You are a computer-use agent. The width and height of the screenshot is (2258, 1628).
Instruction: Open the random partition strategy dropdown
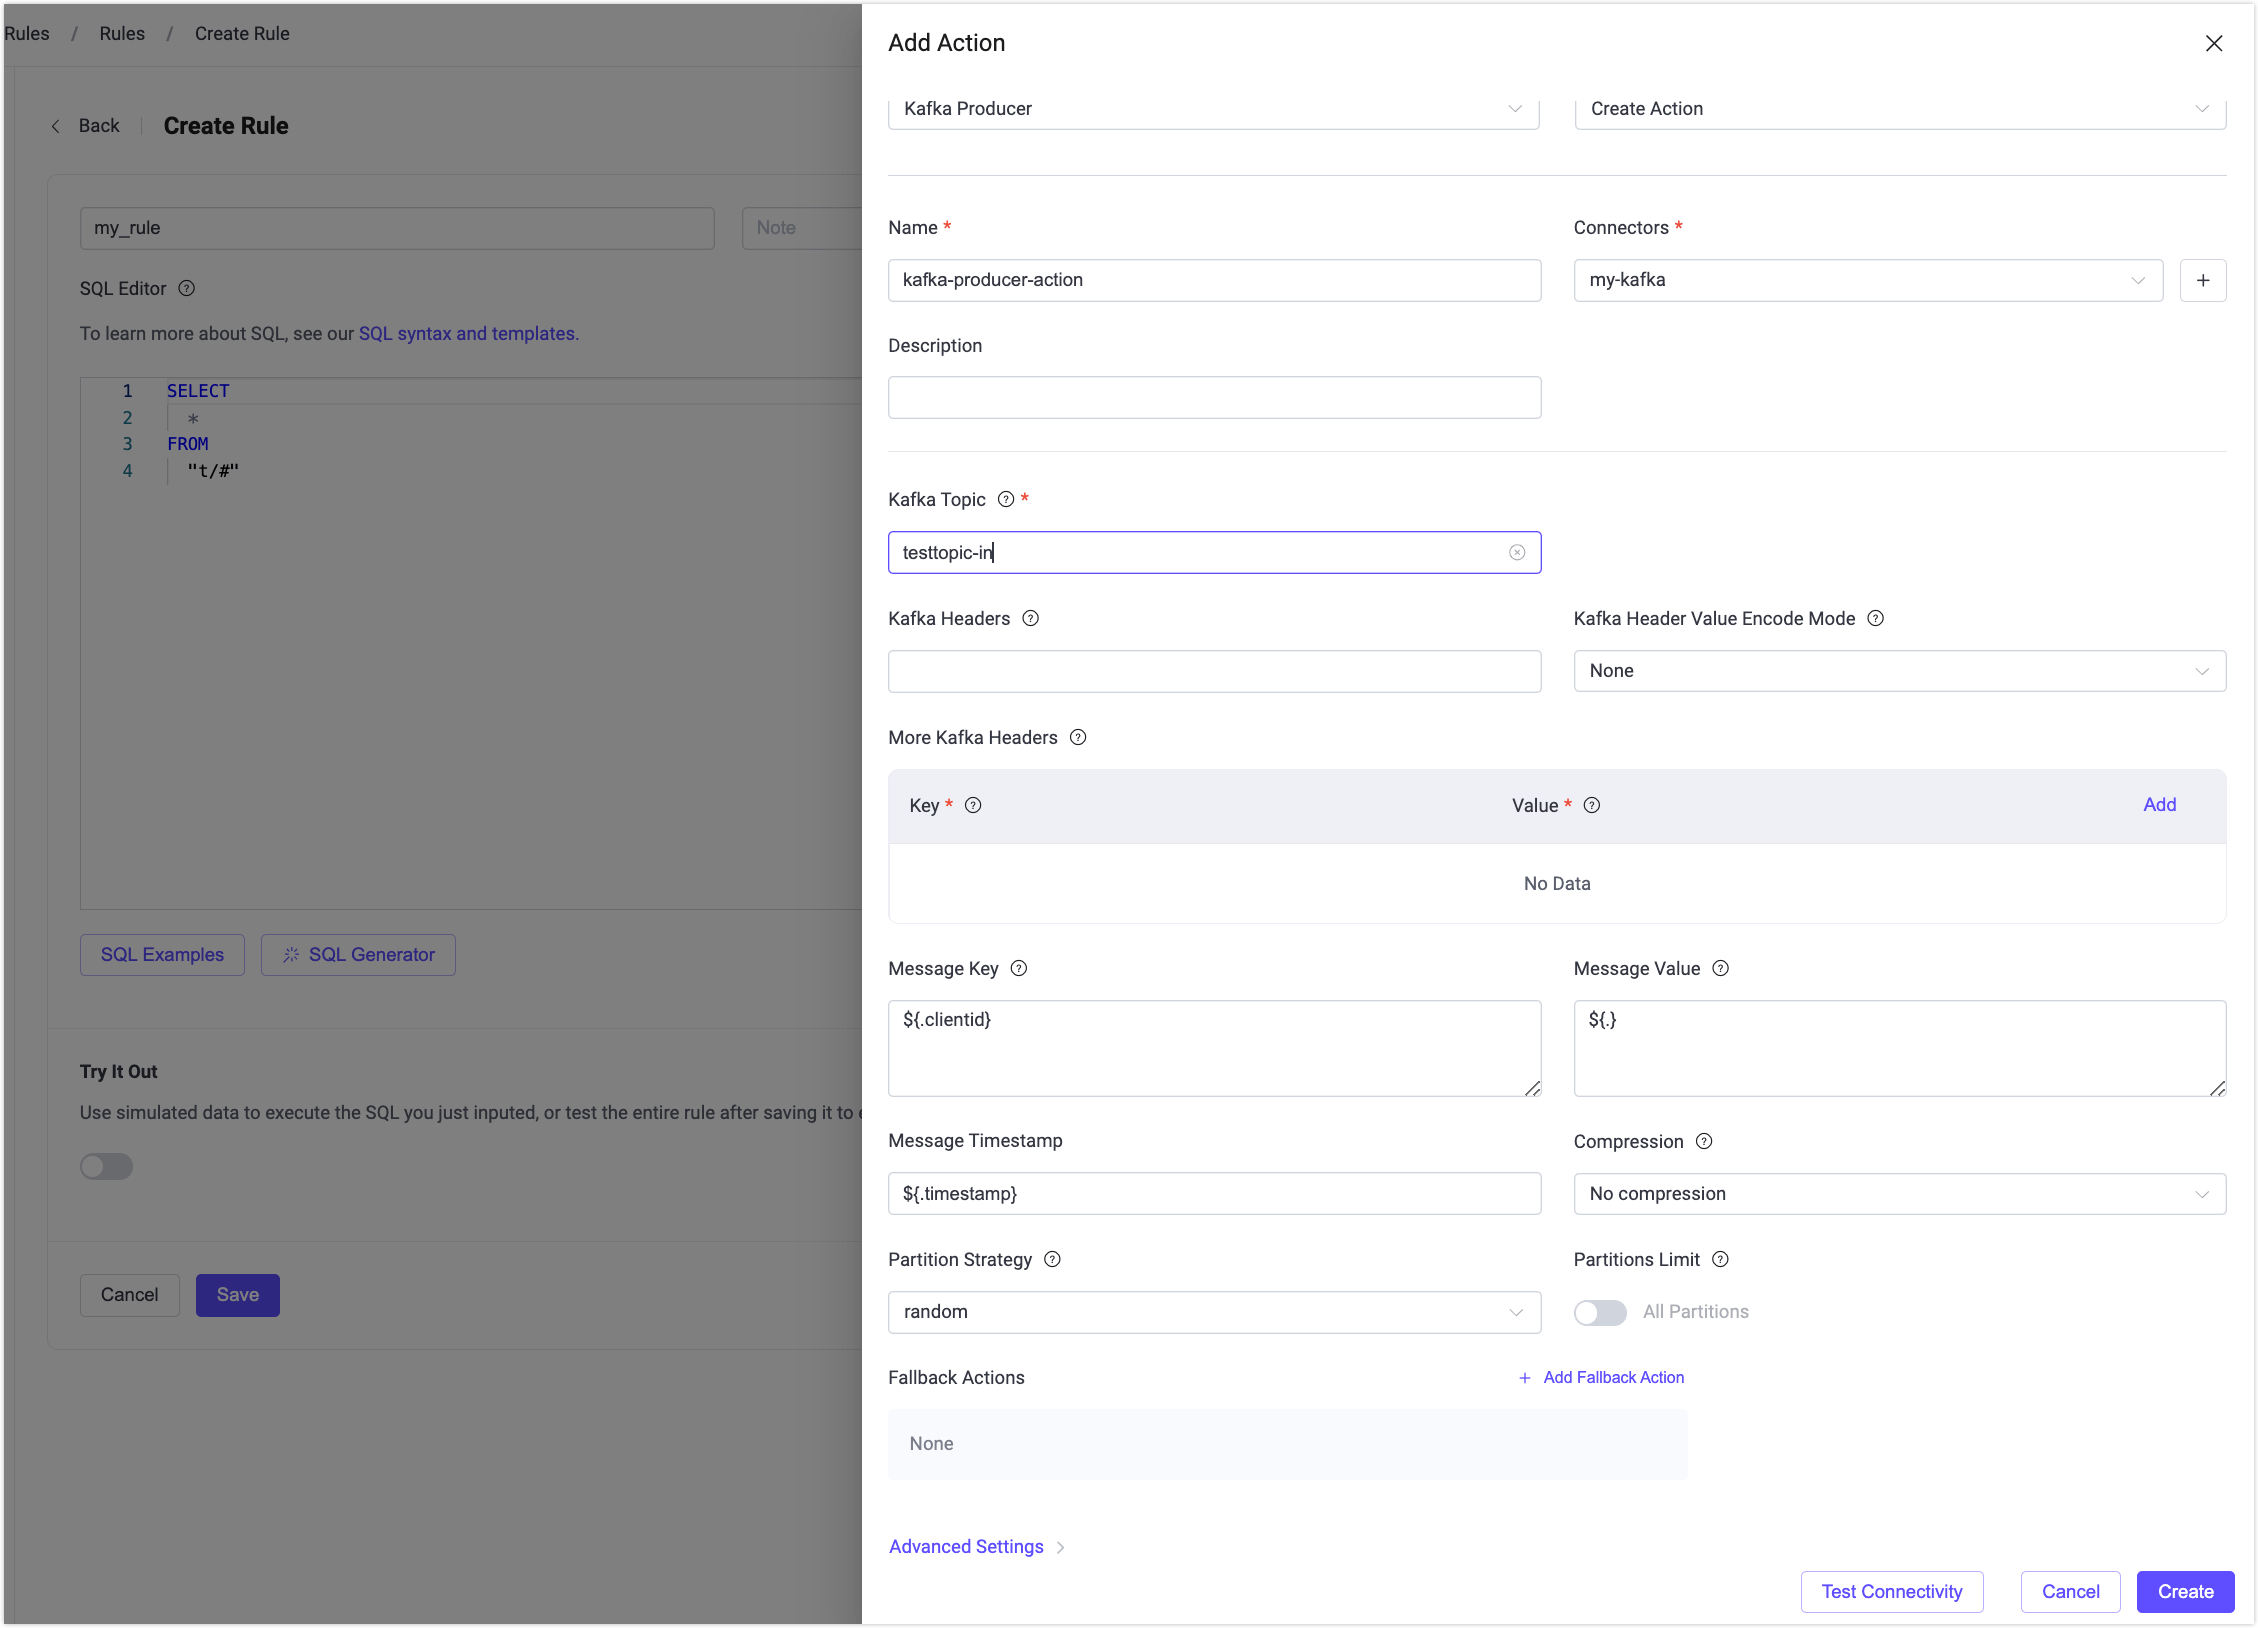[x=1213, y=1313]
